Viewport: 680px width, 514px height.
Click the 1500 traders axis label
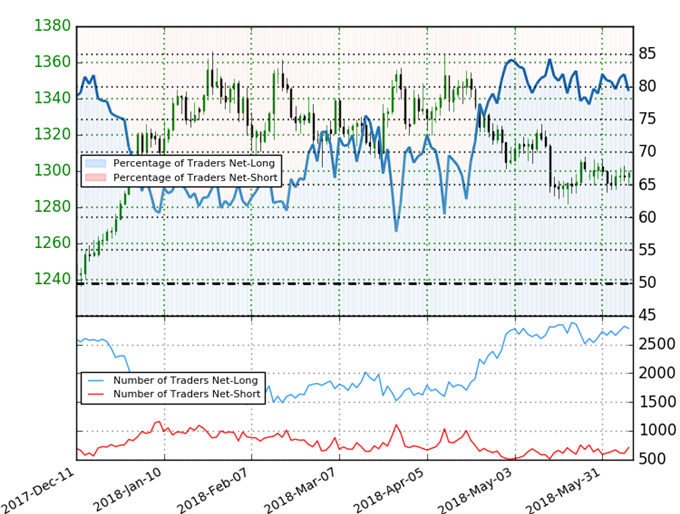(x=657, y=402)
